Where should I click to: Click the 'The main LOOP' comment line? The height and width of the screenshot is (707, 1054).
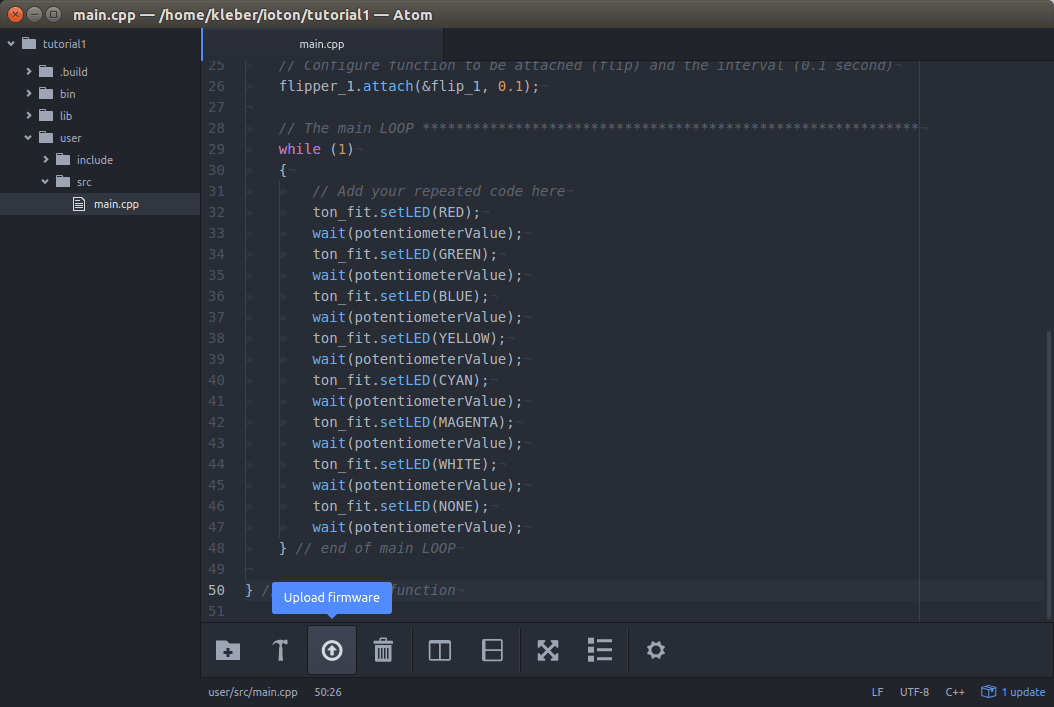click(x=598, y=128)
